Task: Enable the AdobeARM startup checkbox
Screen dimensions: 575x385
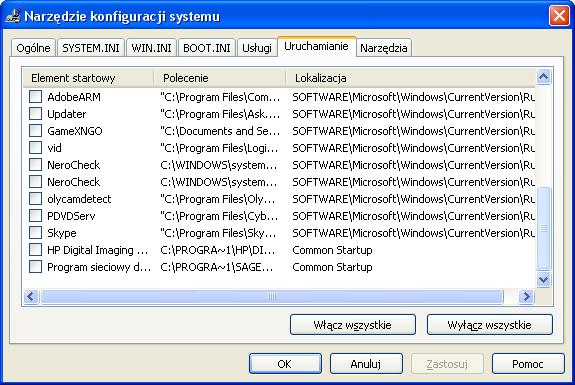Action: (x=35, y=97)
